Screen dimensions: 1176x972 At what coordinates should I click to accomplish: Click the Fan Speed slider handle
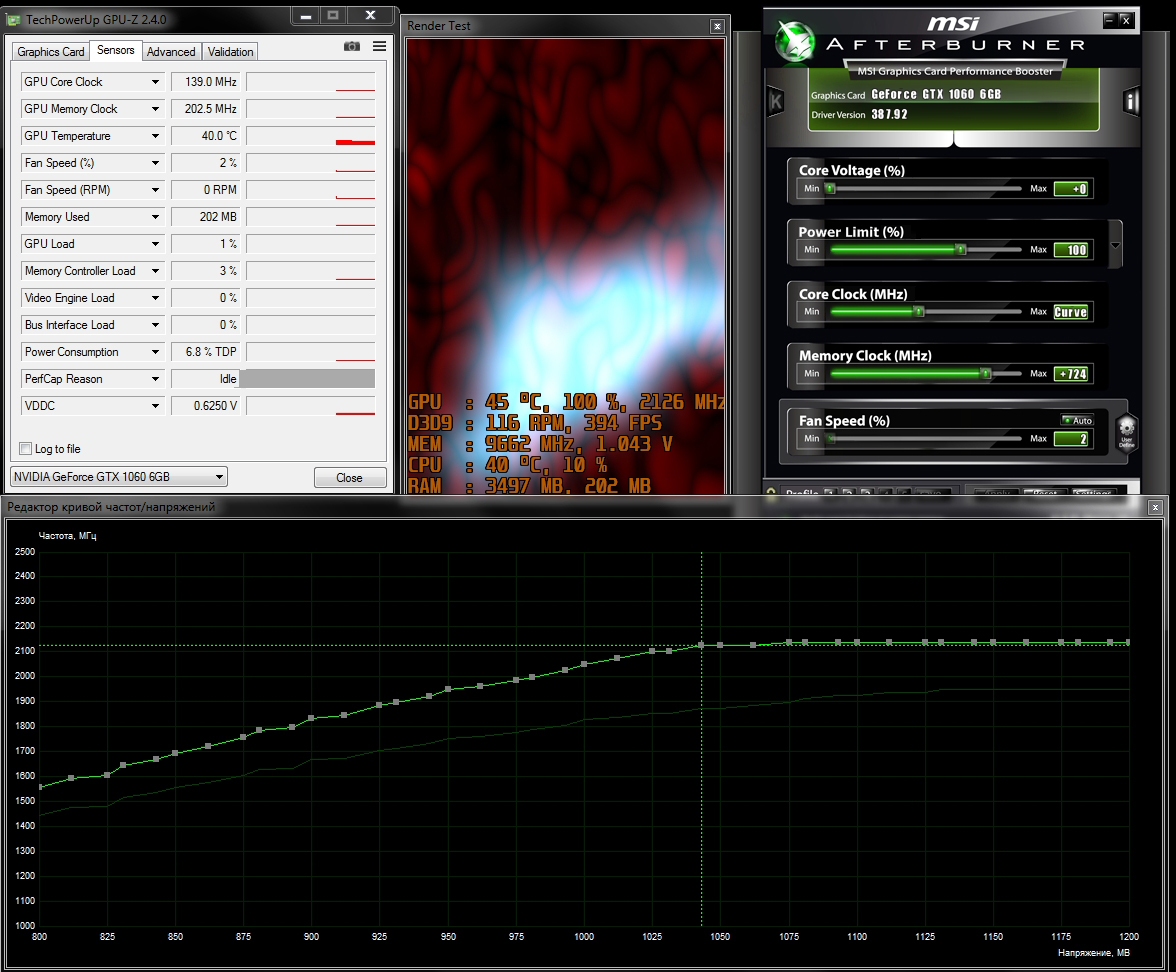pyautogui.click(x=830, y=439)
